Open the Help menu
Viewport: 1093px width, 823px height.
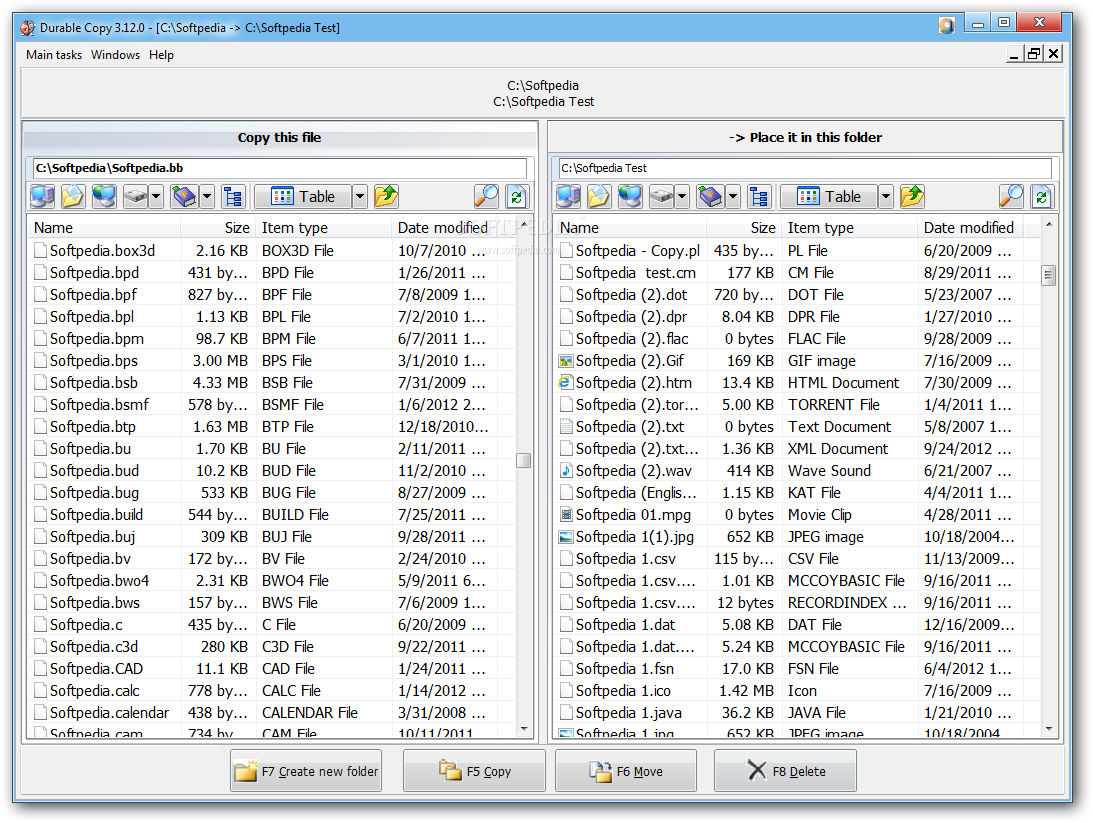(x=161, y=55)
